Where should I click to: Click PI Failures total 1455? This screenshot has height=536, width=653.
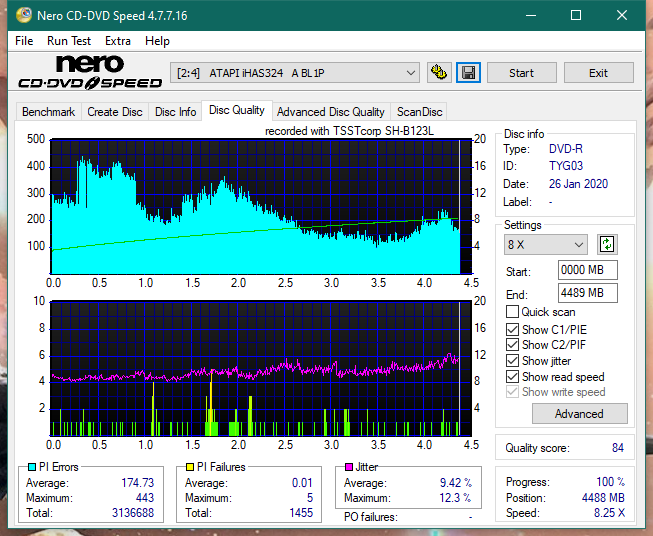pos(301,512)
